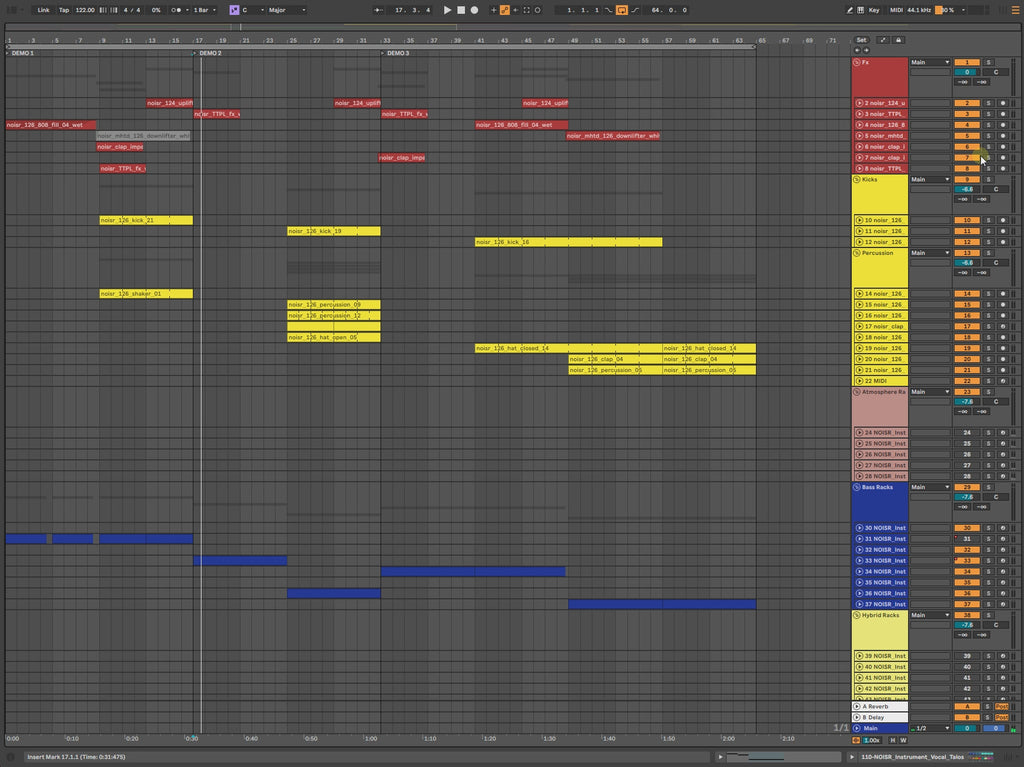The image size is (1024, 767).
Task: Click the Set locator button
Action: coord(861,40)
